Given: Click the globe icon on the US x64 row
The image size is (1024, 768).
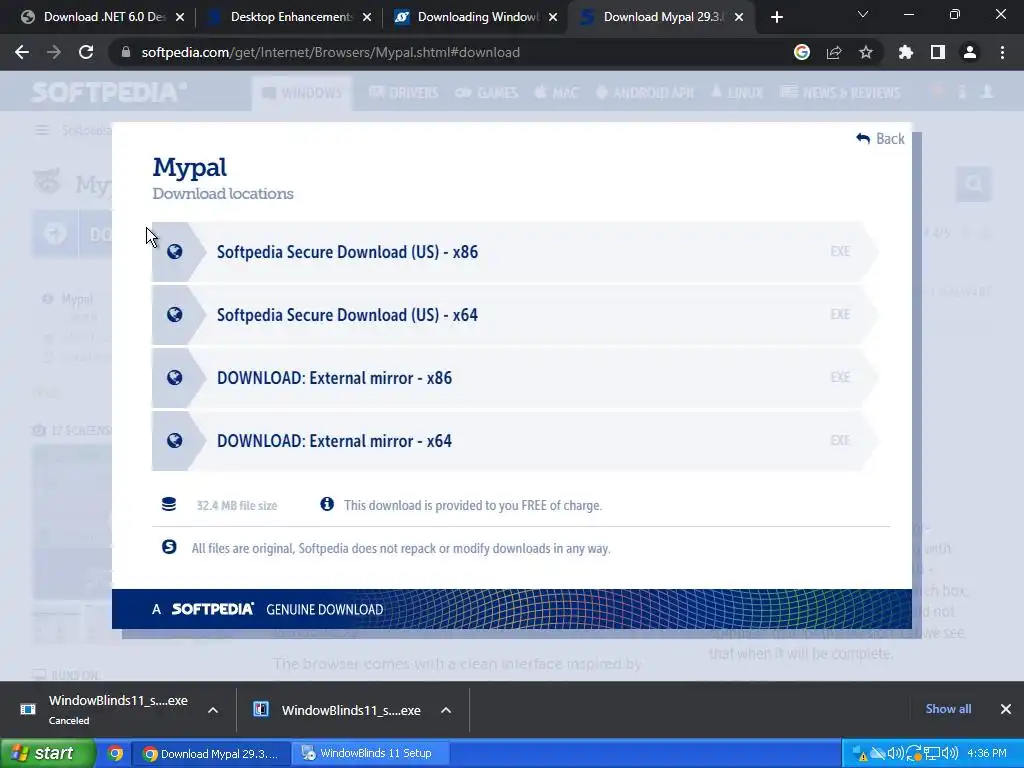Looking at the screenshot, I should pyautogui.click(x=174, y=315).
